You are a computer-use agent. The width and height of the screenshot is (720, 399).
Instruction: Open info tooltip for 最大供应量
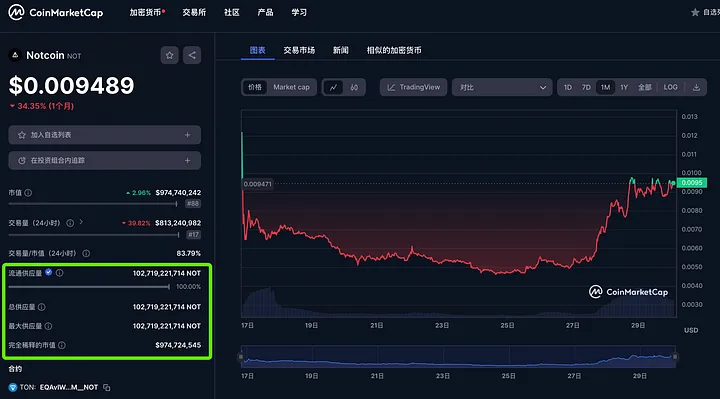pyautogui.click(x=48, y=326)
